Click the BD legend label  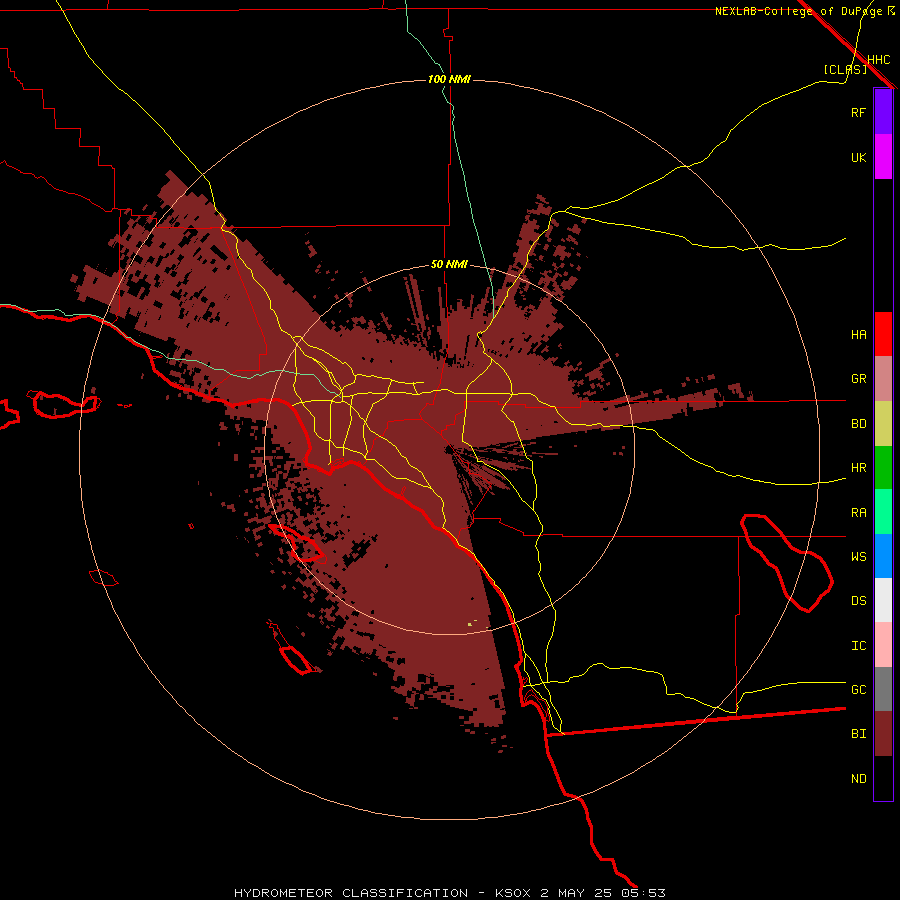click(858, 424)
